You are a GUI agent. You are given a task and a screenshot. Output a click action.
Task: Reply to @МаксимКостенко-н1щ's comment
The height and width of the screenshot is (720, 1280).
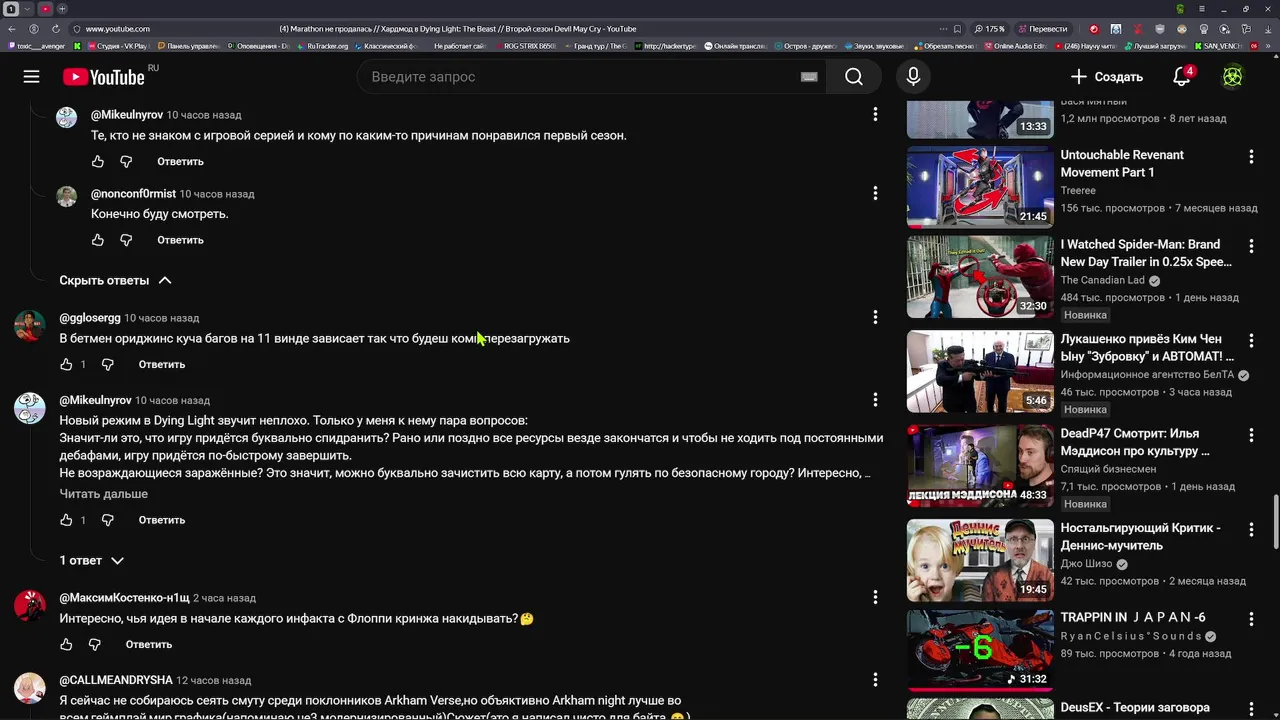click(149, 644)
